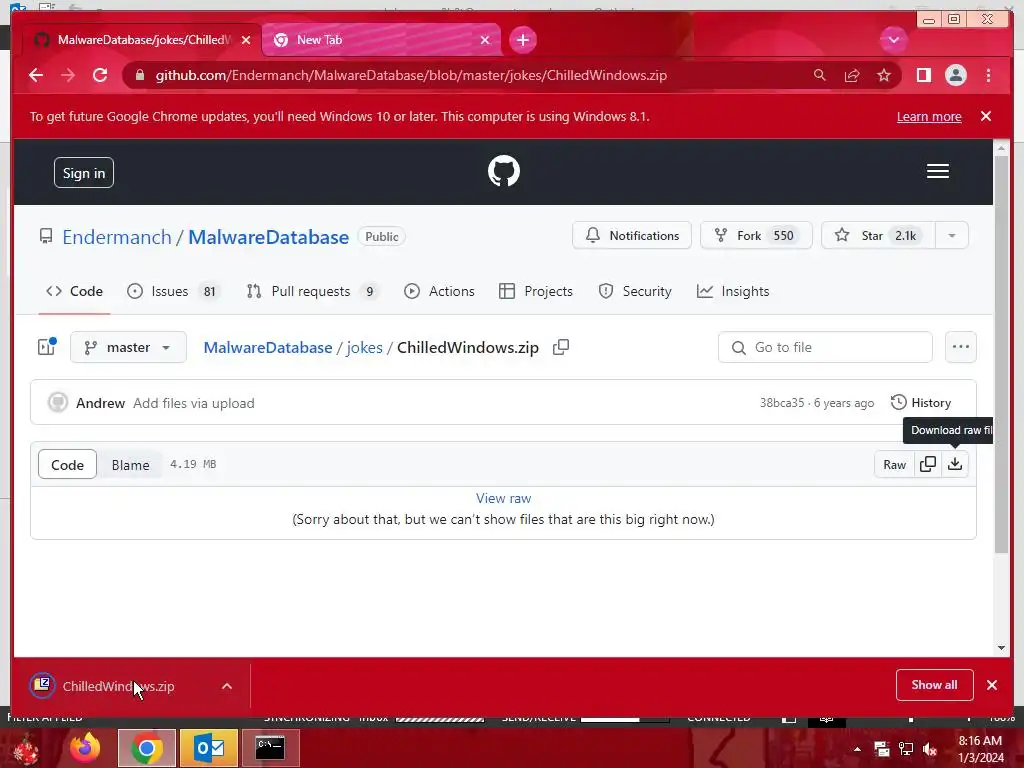
Task: Open the Pull requests tab
Action: pos(312,291)
